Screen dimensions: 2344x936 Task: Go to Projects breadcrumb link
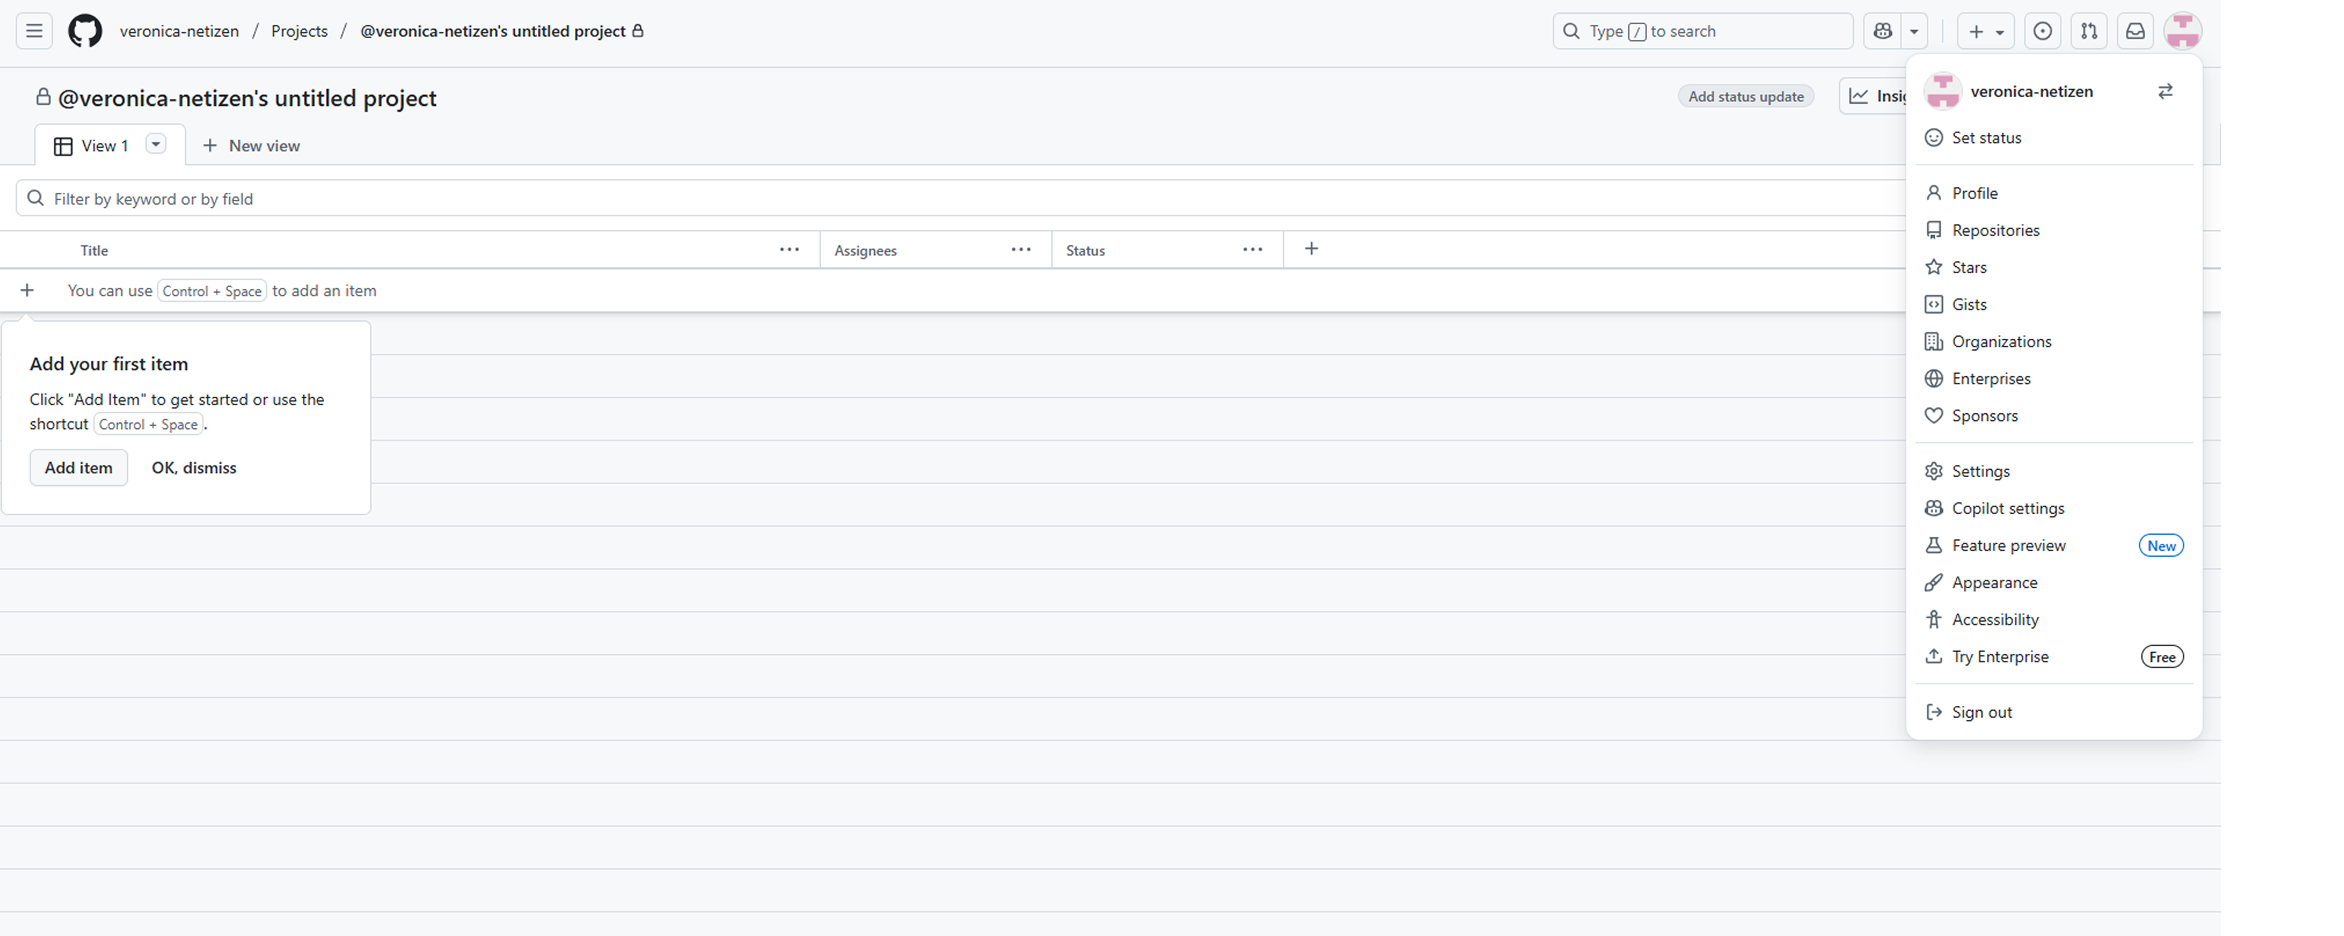[299, 31]
